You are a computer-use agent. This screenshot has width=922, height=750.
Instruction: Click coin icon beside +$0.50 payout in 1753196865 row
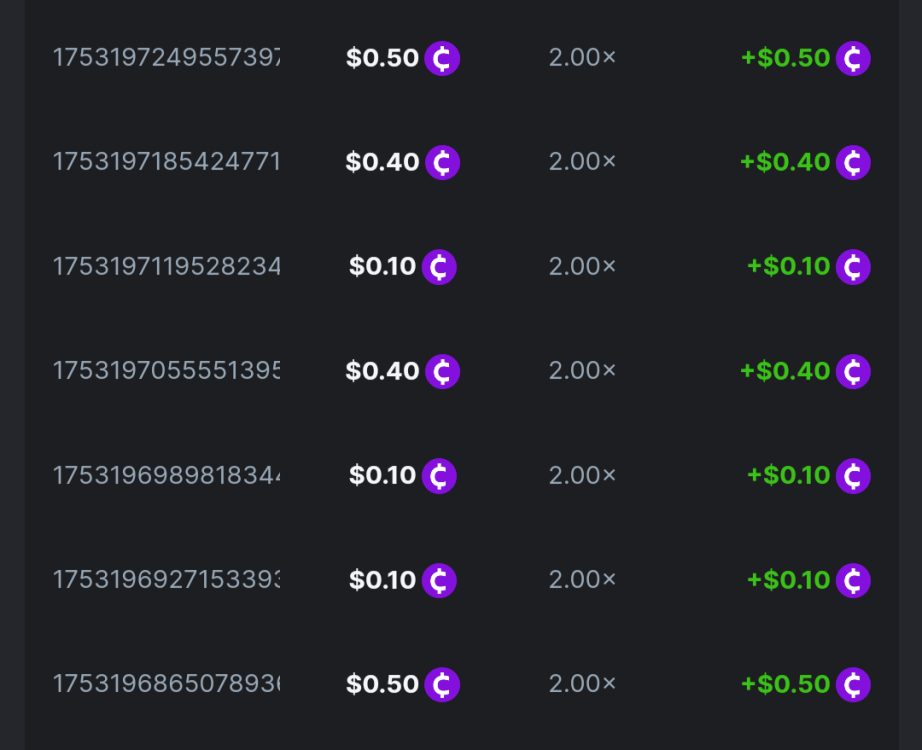coord(853,684)
